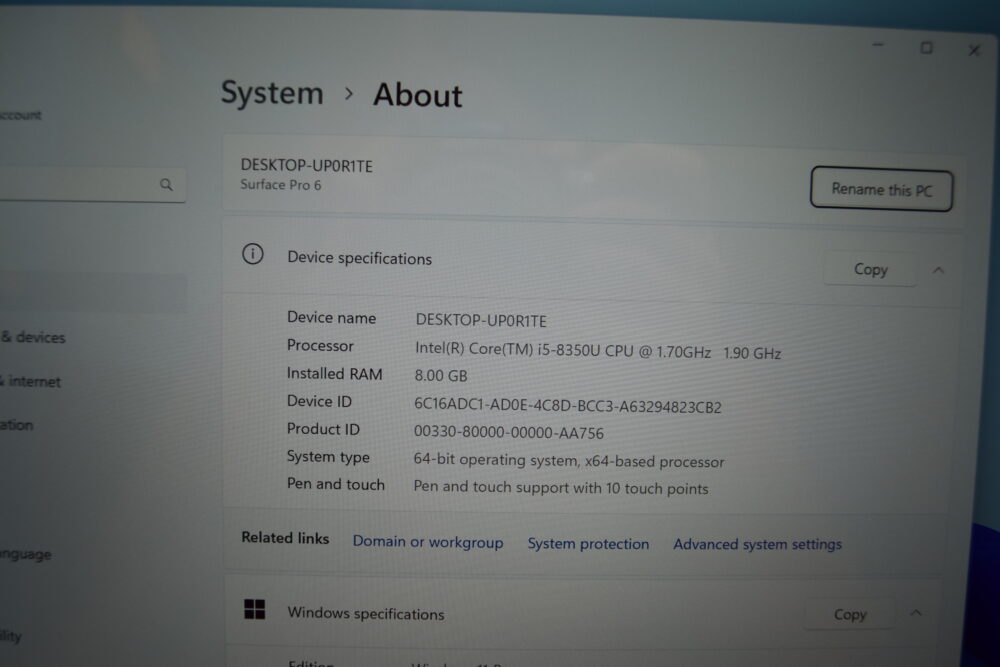Image resolution: width=1000 pixels, height=667 pixels.
Task: Click the Device specifications heading
Action: (x=360, y=258)
